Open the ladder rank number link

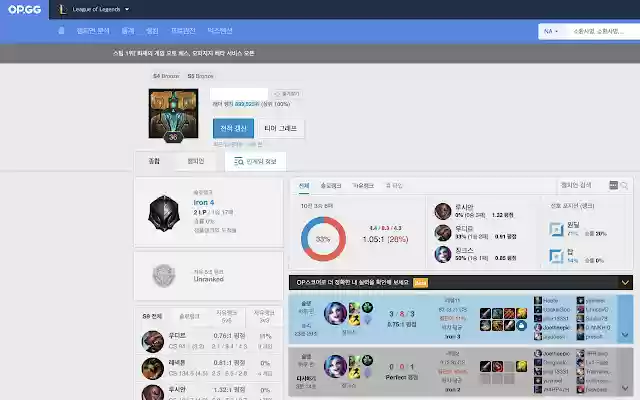pos(247,104)
